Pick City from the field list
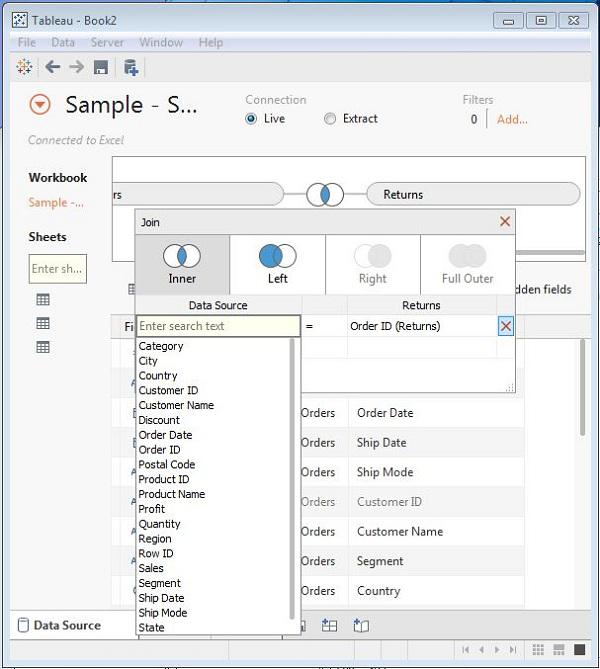 [148, 361]
